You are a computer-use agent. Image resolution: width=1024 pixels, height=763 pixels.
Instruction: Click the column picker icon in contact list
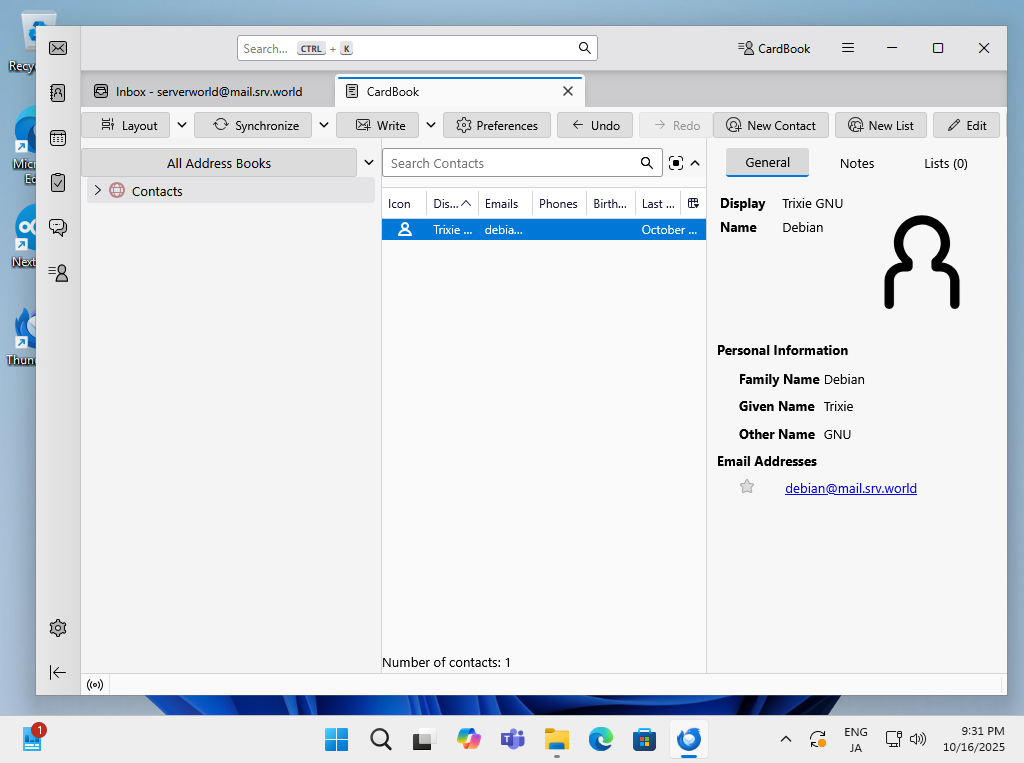coord(693,203)
